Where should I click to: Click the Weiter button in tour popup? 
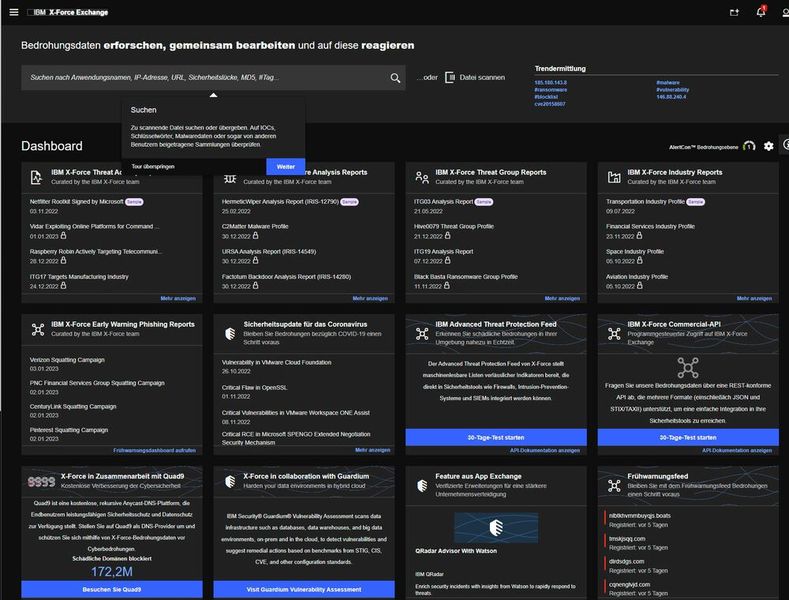point(285,167)
